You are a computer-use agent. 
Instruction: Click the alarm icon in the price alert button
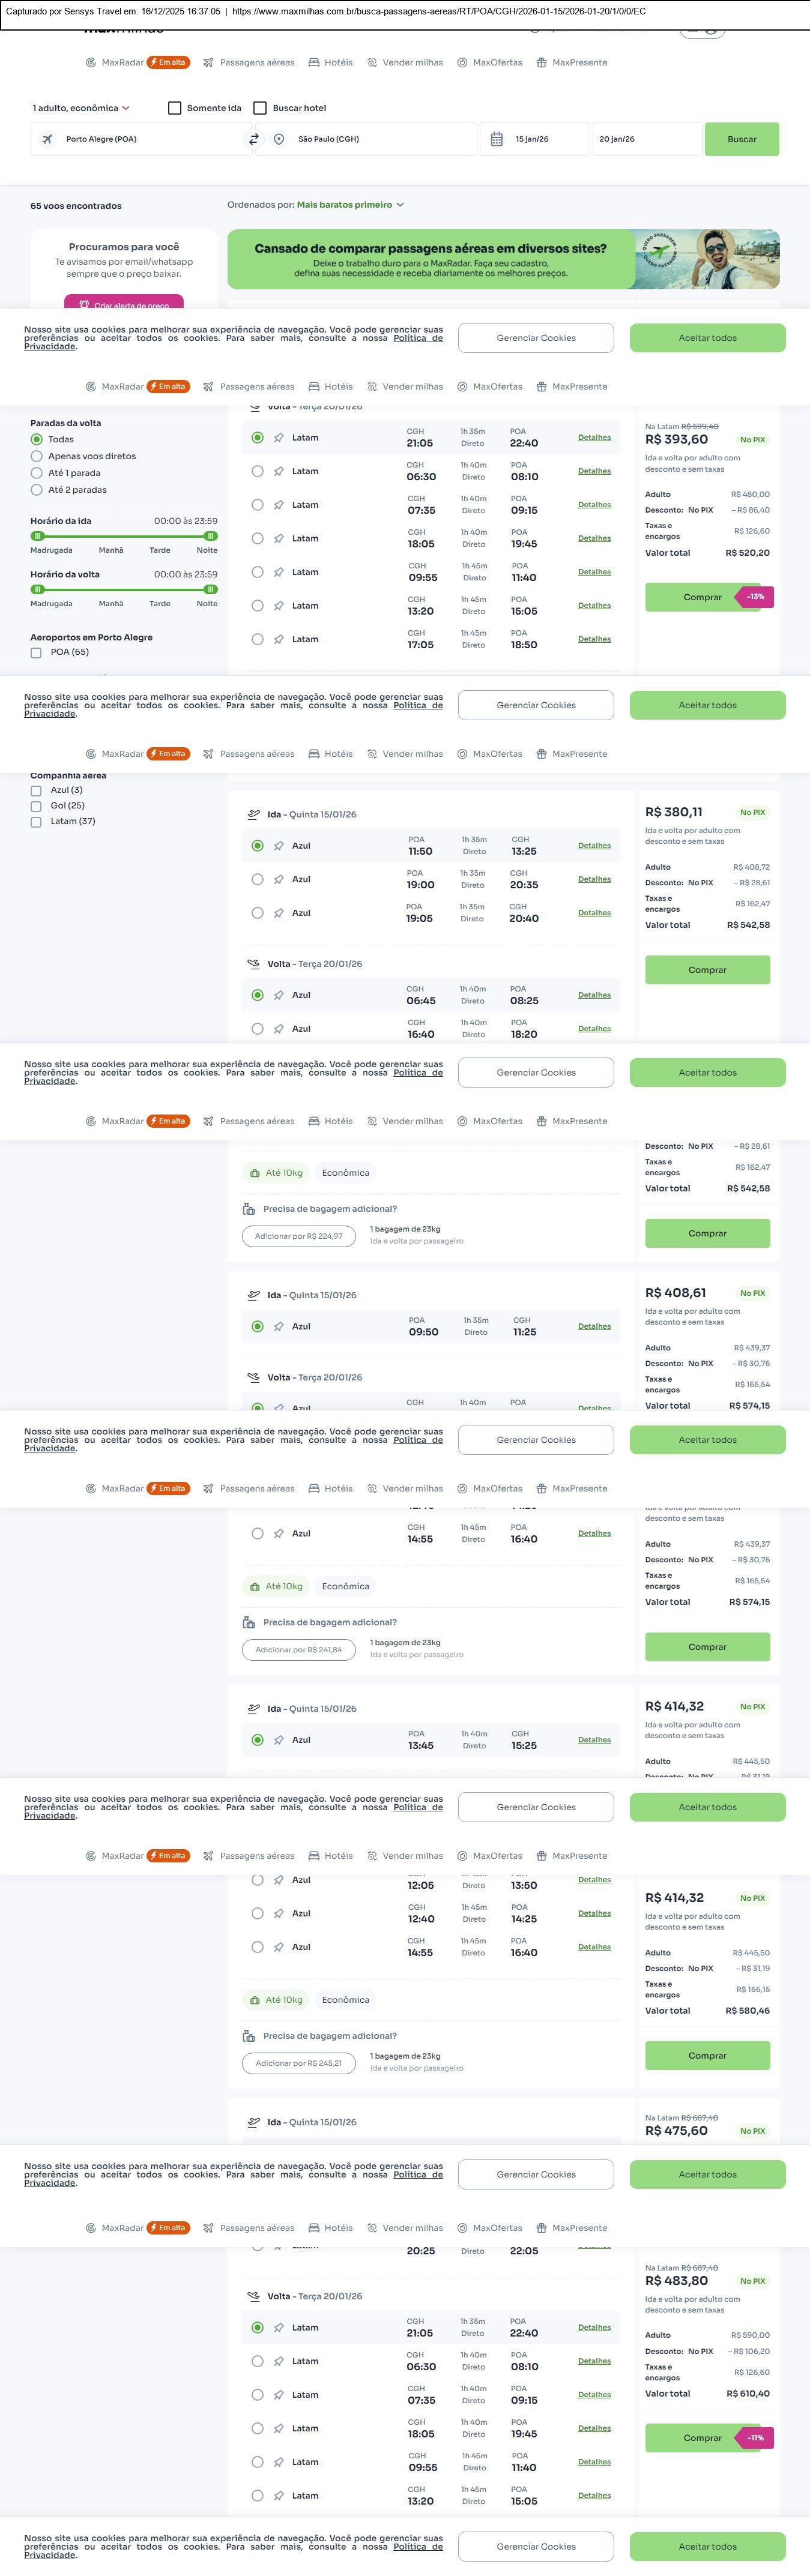(85, 305)
